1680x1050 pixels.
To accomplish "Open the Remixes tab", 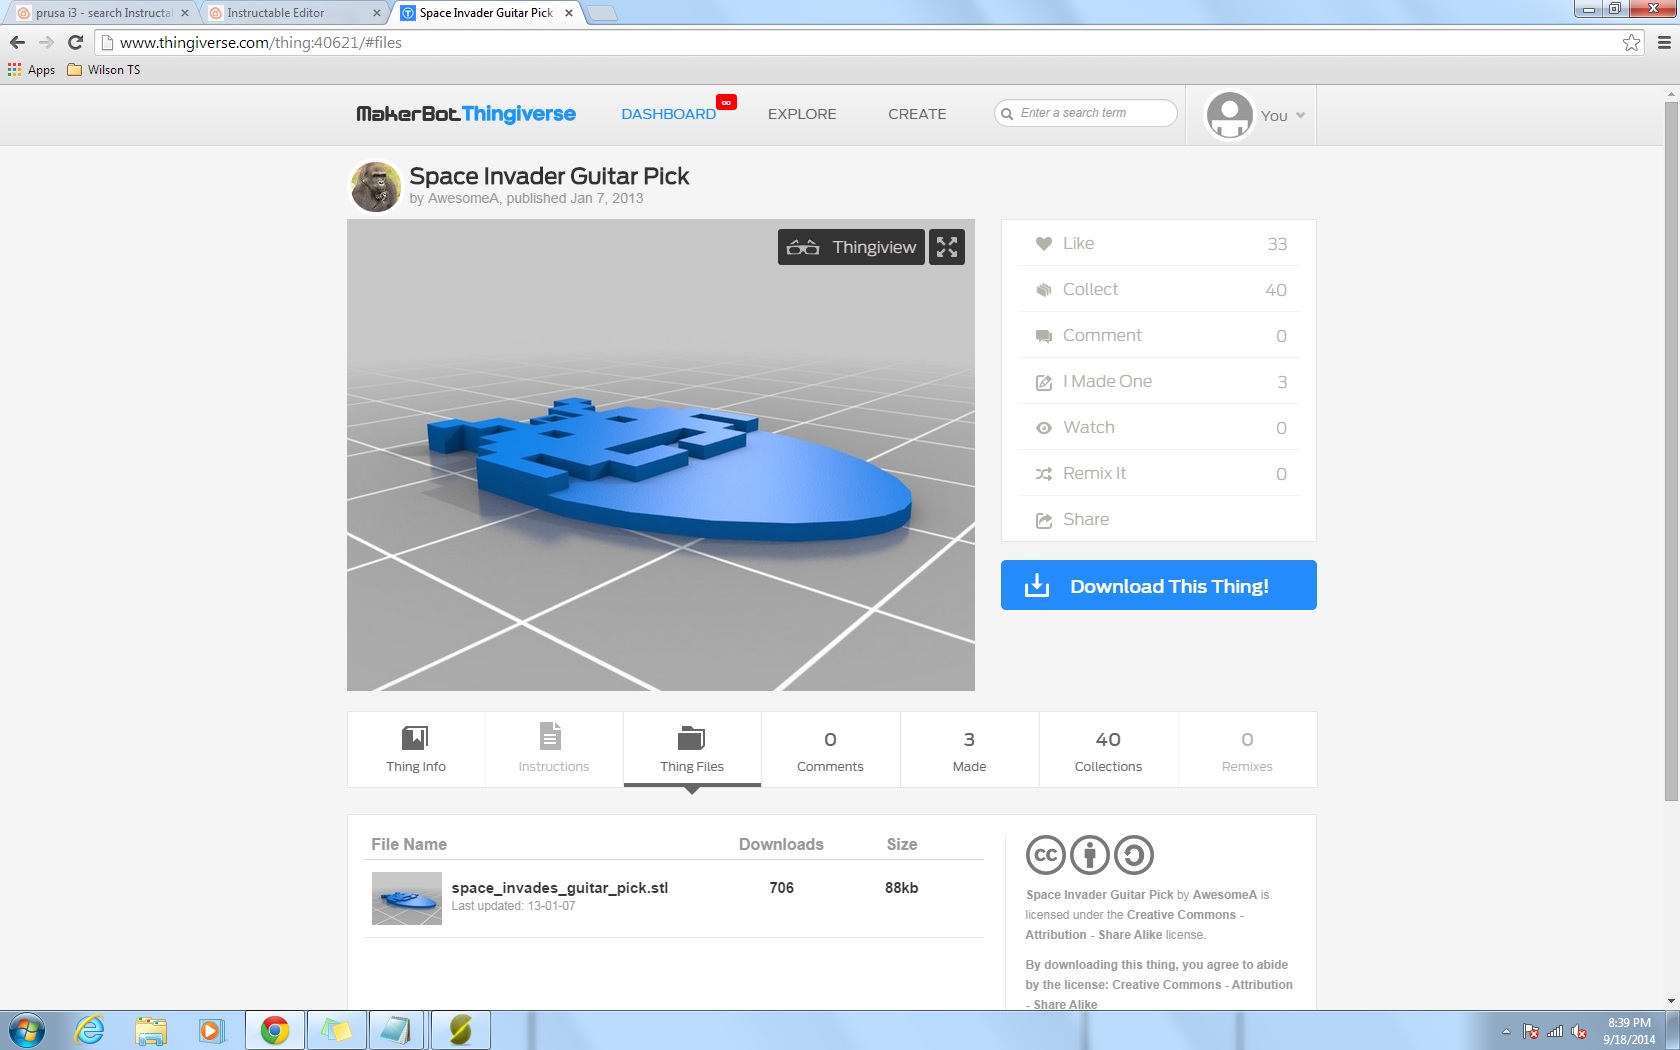I will click(x=1247, y=749).
